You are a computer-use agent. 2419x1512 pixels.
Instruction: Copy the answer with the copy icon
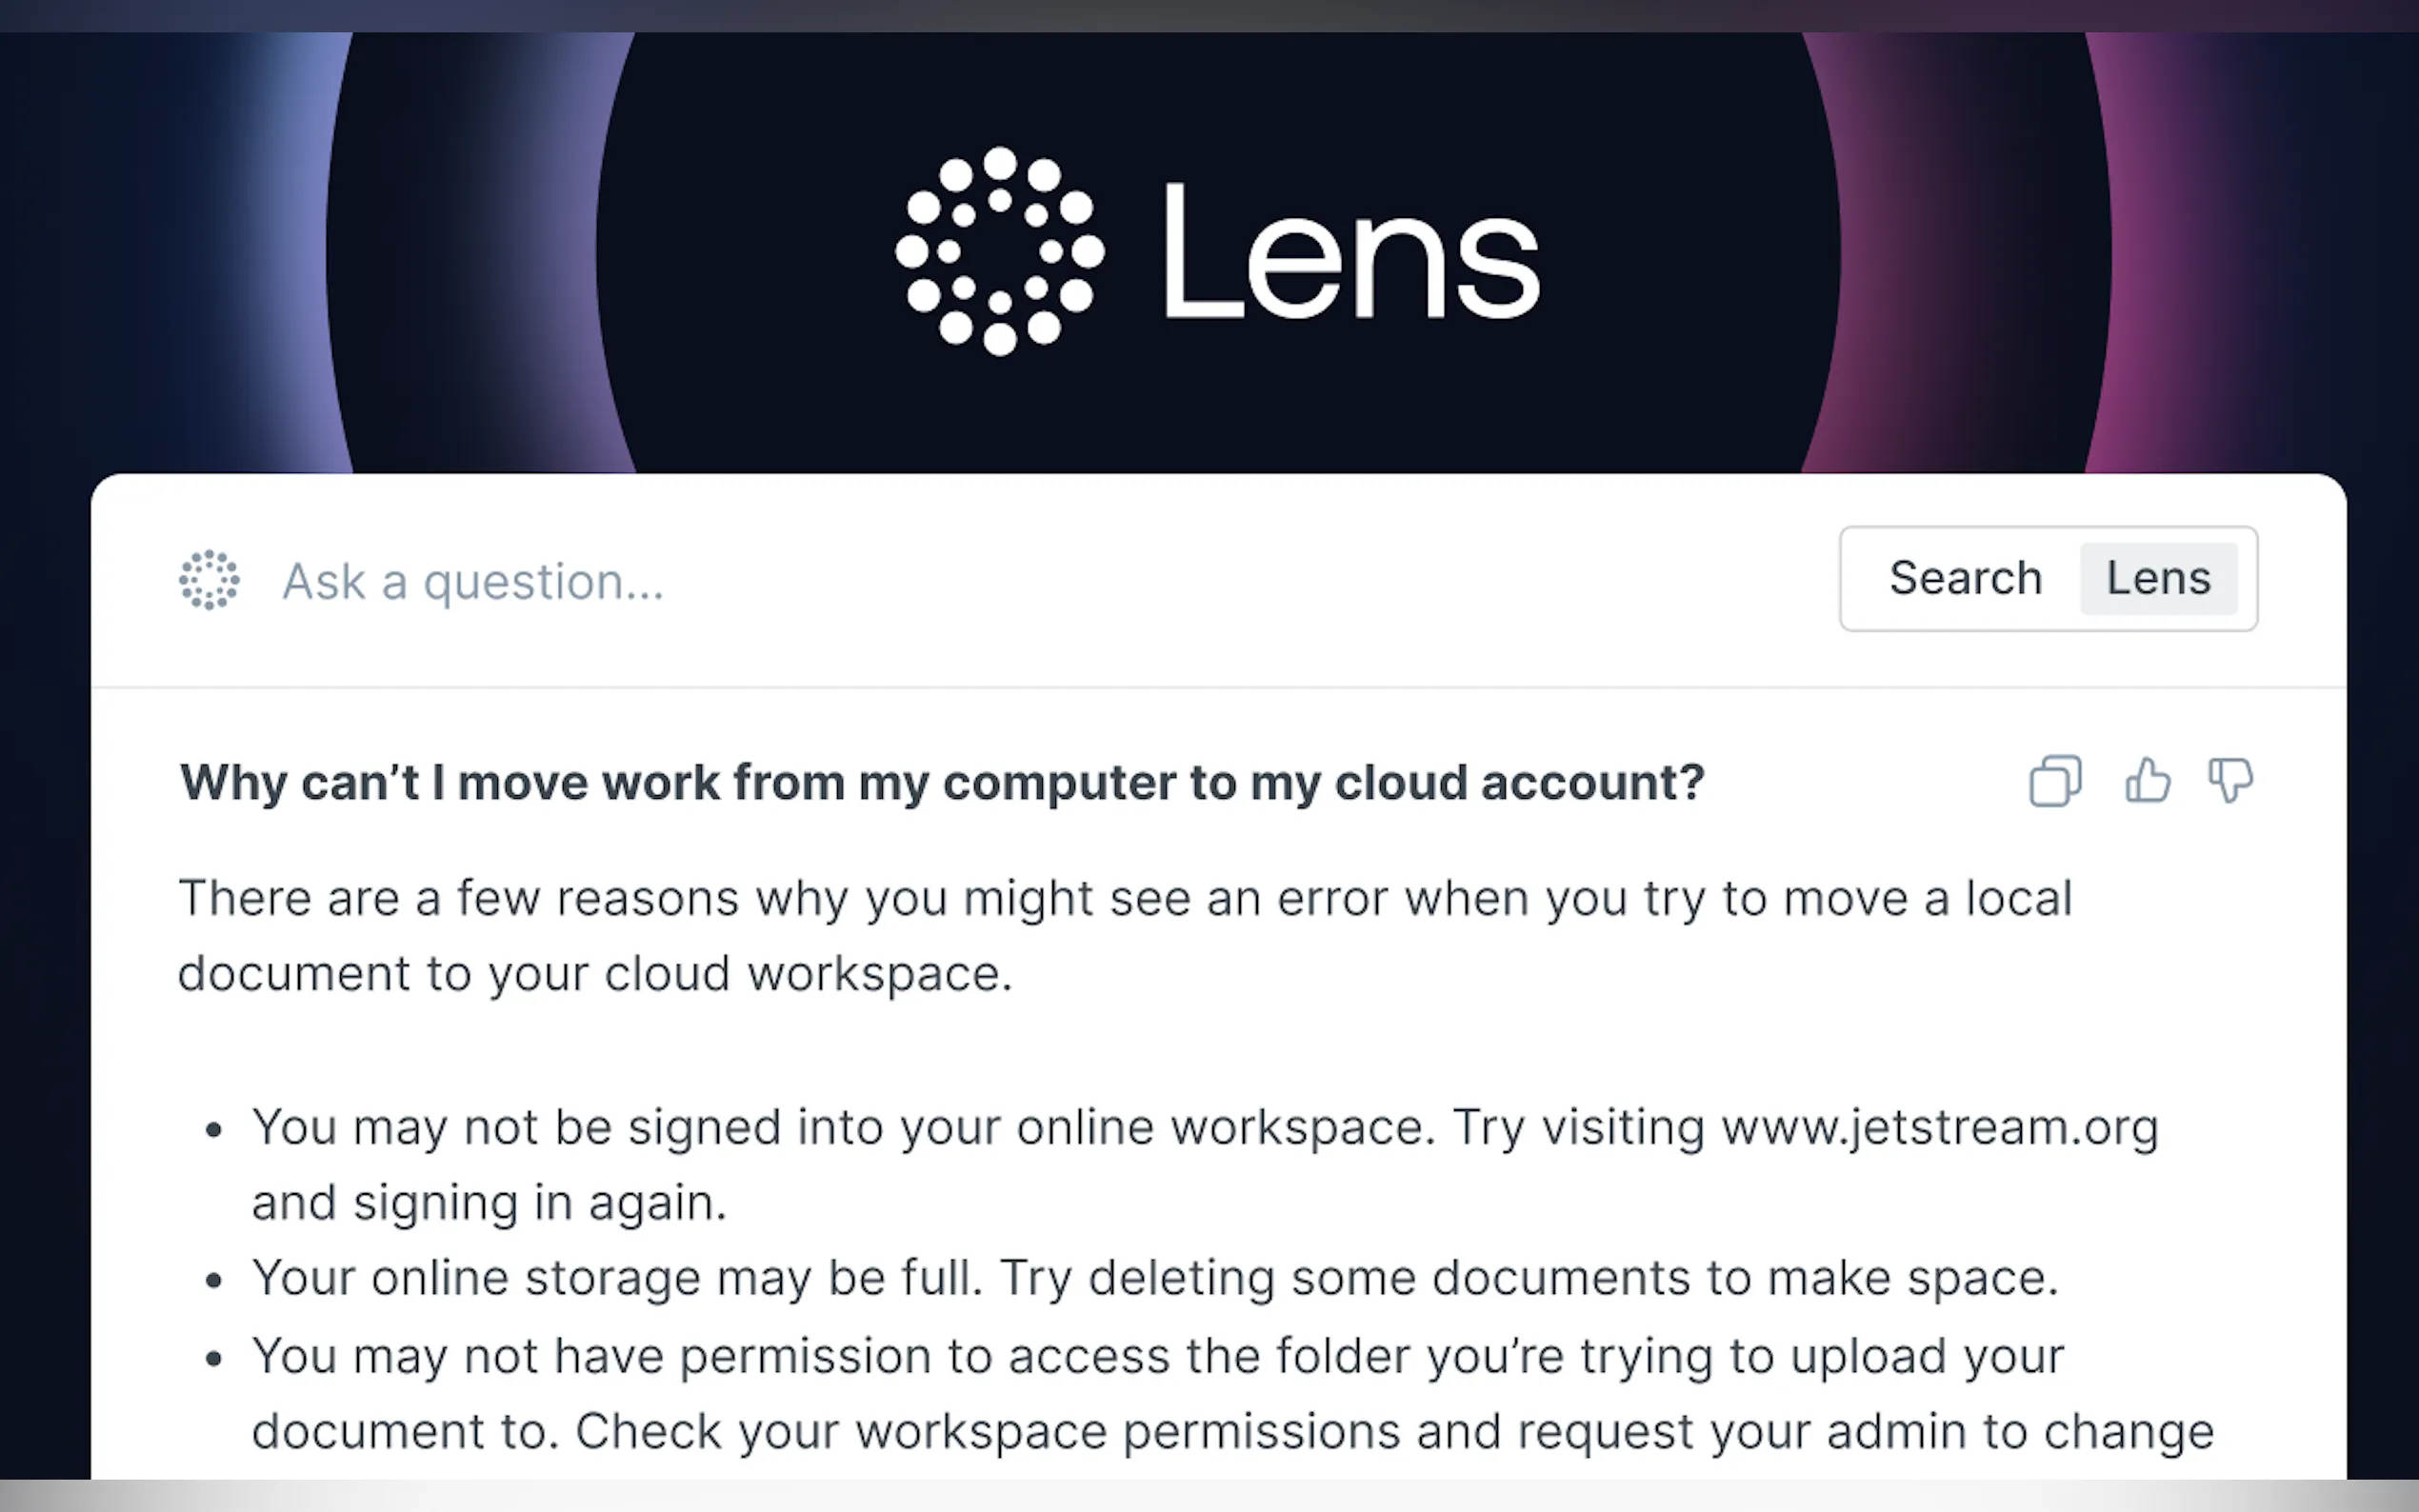pyautogui.click(x=2055, y=781)
